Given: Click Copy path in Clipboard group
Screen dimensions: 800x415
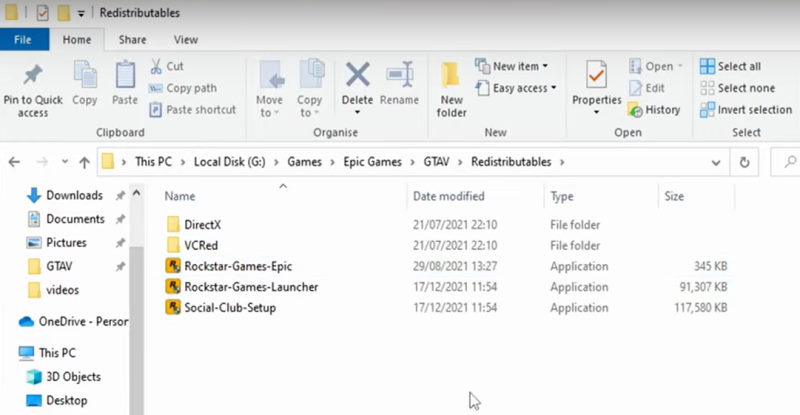Looking at the screenshot, I should coord(183,88).
